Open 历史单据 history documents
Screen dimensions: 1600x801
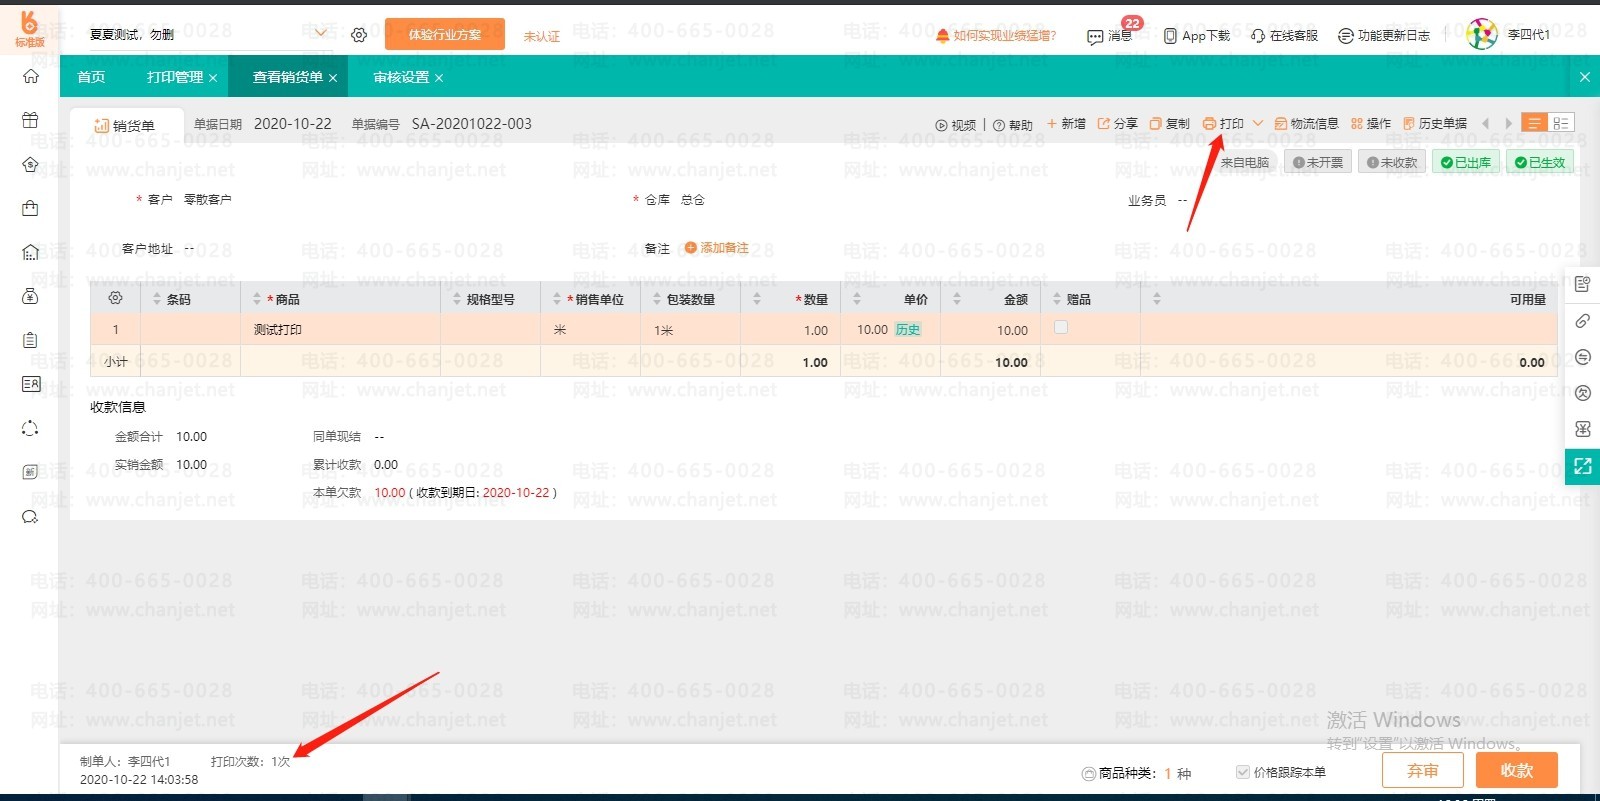1435,124
